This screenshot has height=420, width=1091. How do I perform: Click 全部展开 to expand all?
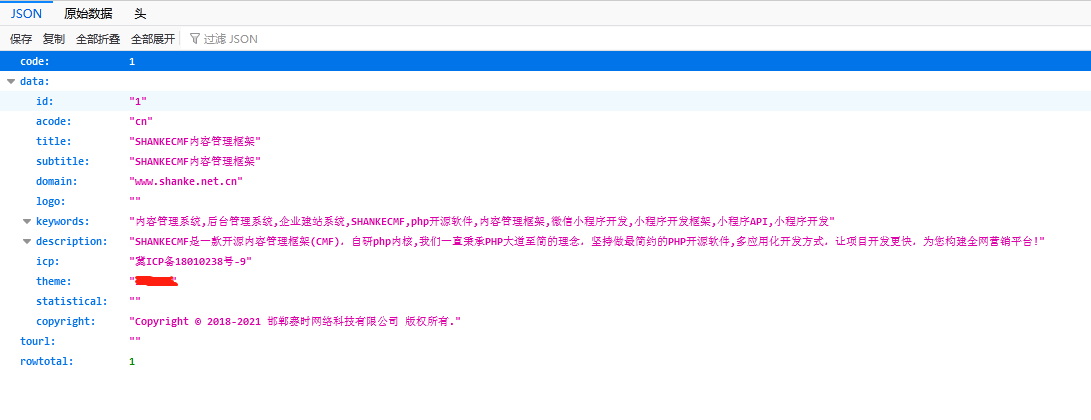tap(153, 39)
